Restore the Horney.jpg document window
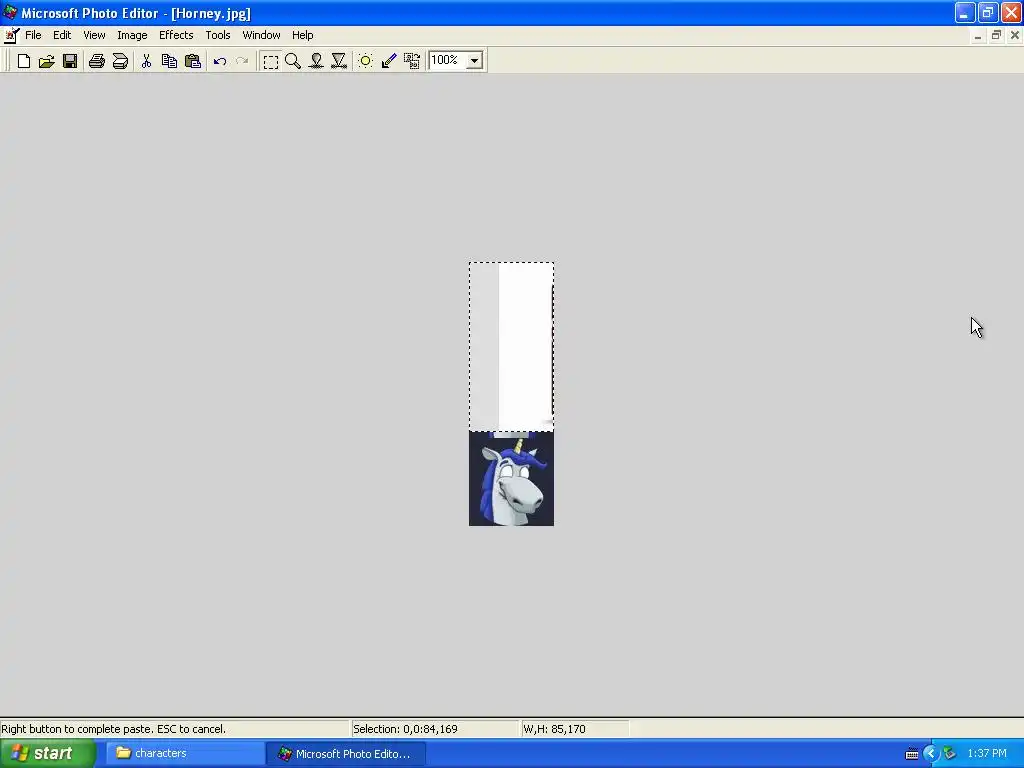 [996, 35]
